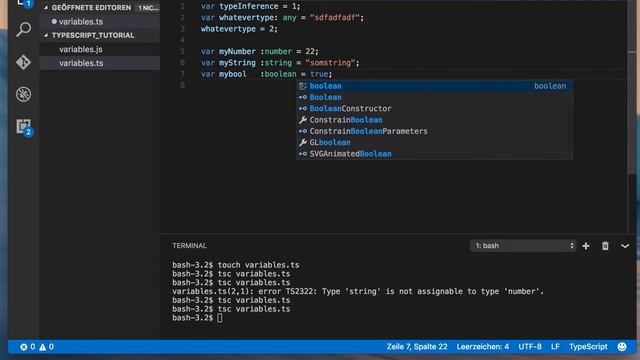This screenshot has height=360, width=640.
Task: Choose 'ConstrainBooleanParameters' suggestion
Action: [x=434, y=131]
